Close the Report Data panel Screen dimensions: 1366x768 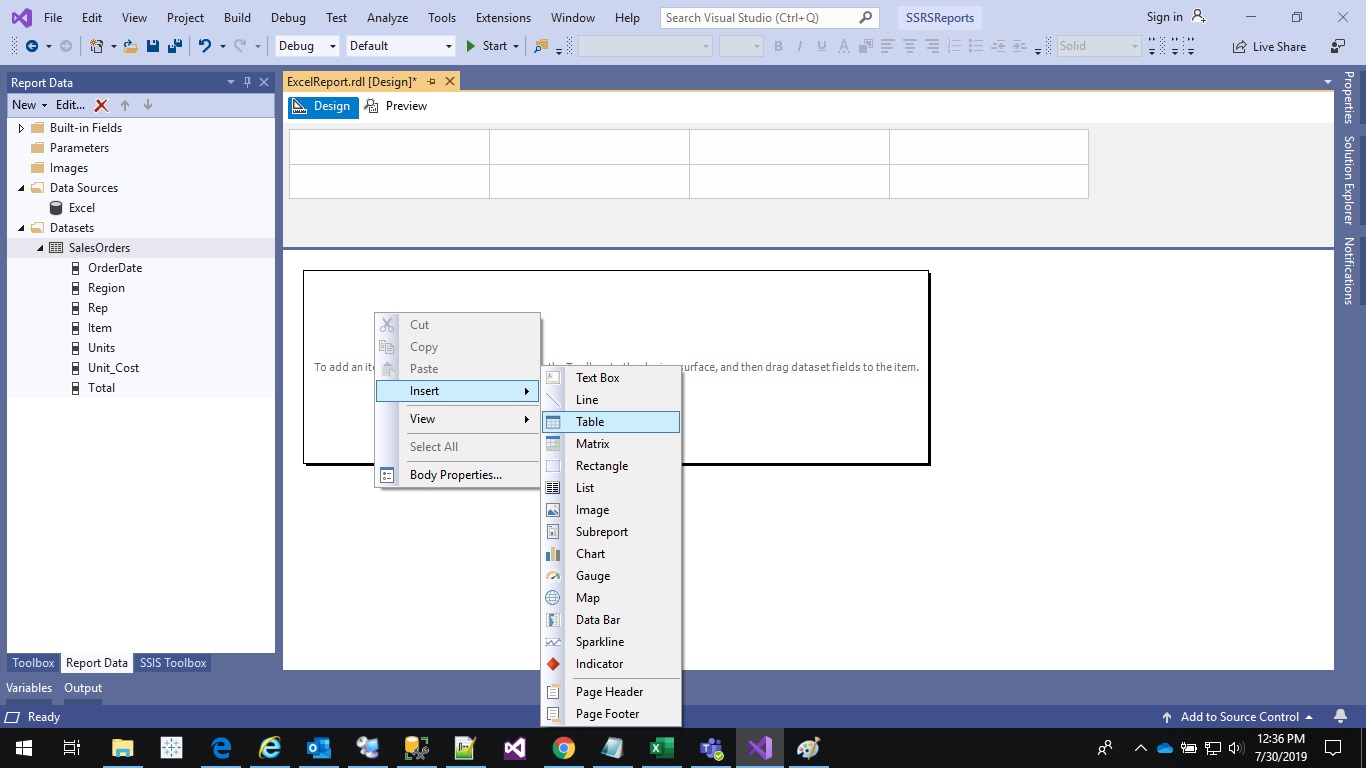[264, 82]
